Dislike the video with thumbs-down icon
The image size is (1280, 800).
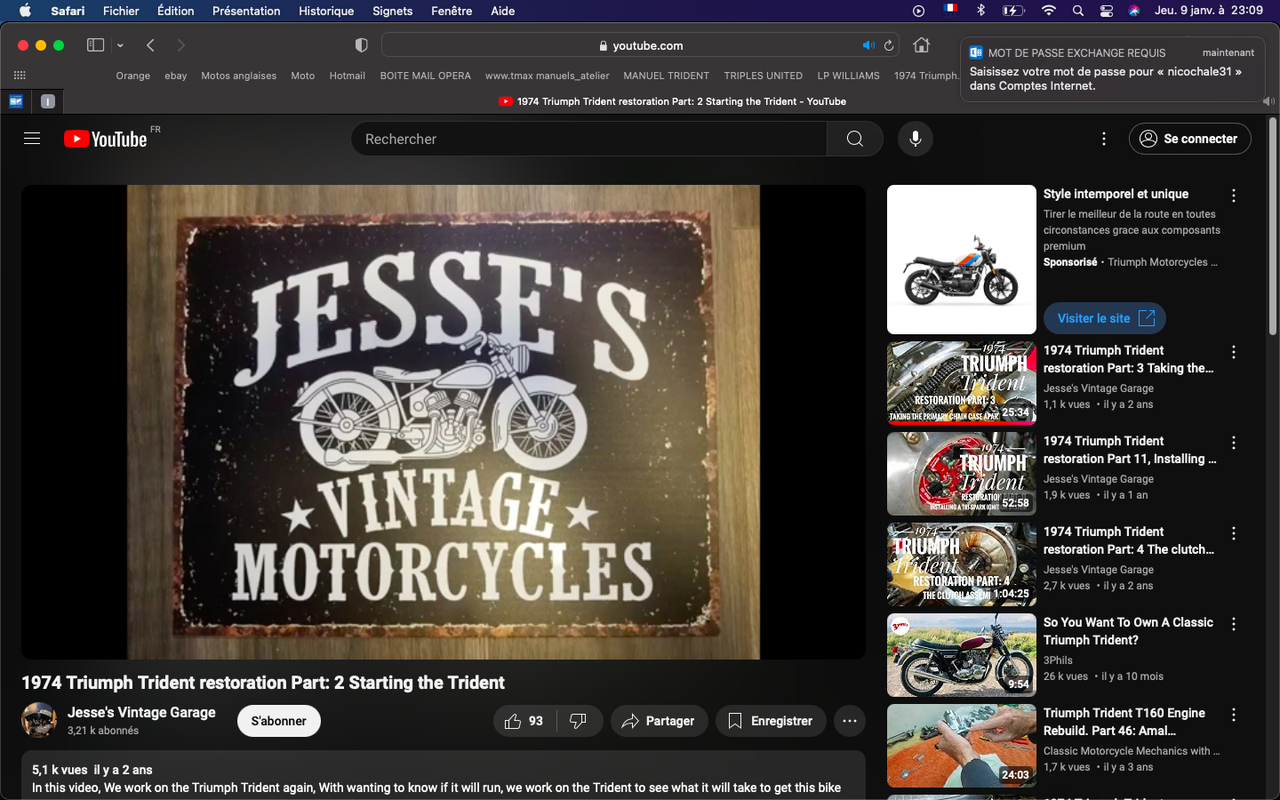click(x=578, y=721)
